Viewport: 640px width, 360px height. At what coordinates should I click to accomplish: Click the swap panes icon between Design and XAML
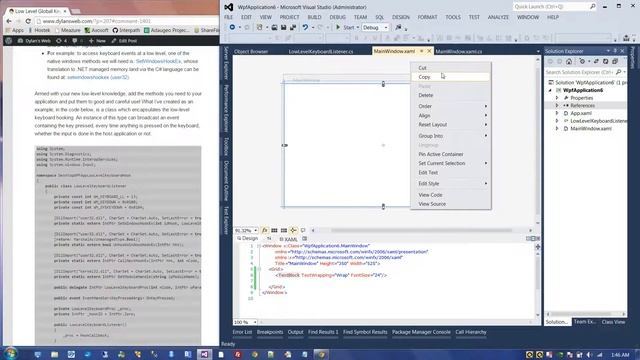point(269,239)
